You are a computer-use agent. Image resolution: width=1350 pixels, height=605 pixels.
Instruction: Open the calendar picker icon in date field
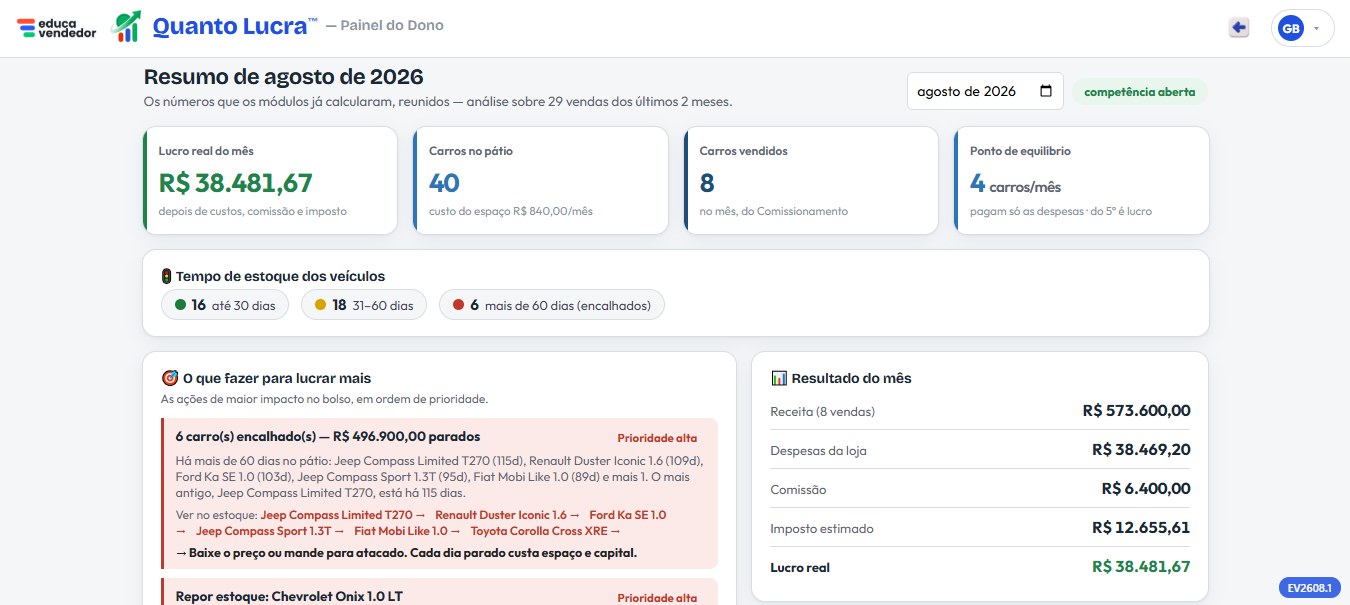click(1046, 91)
